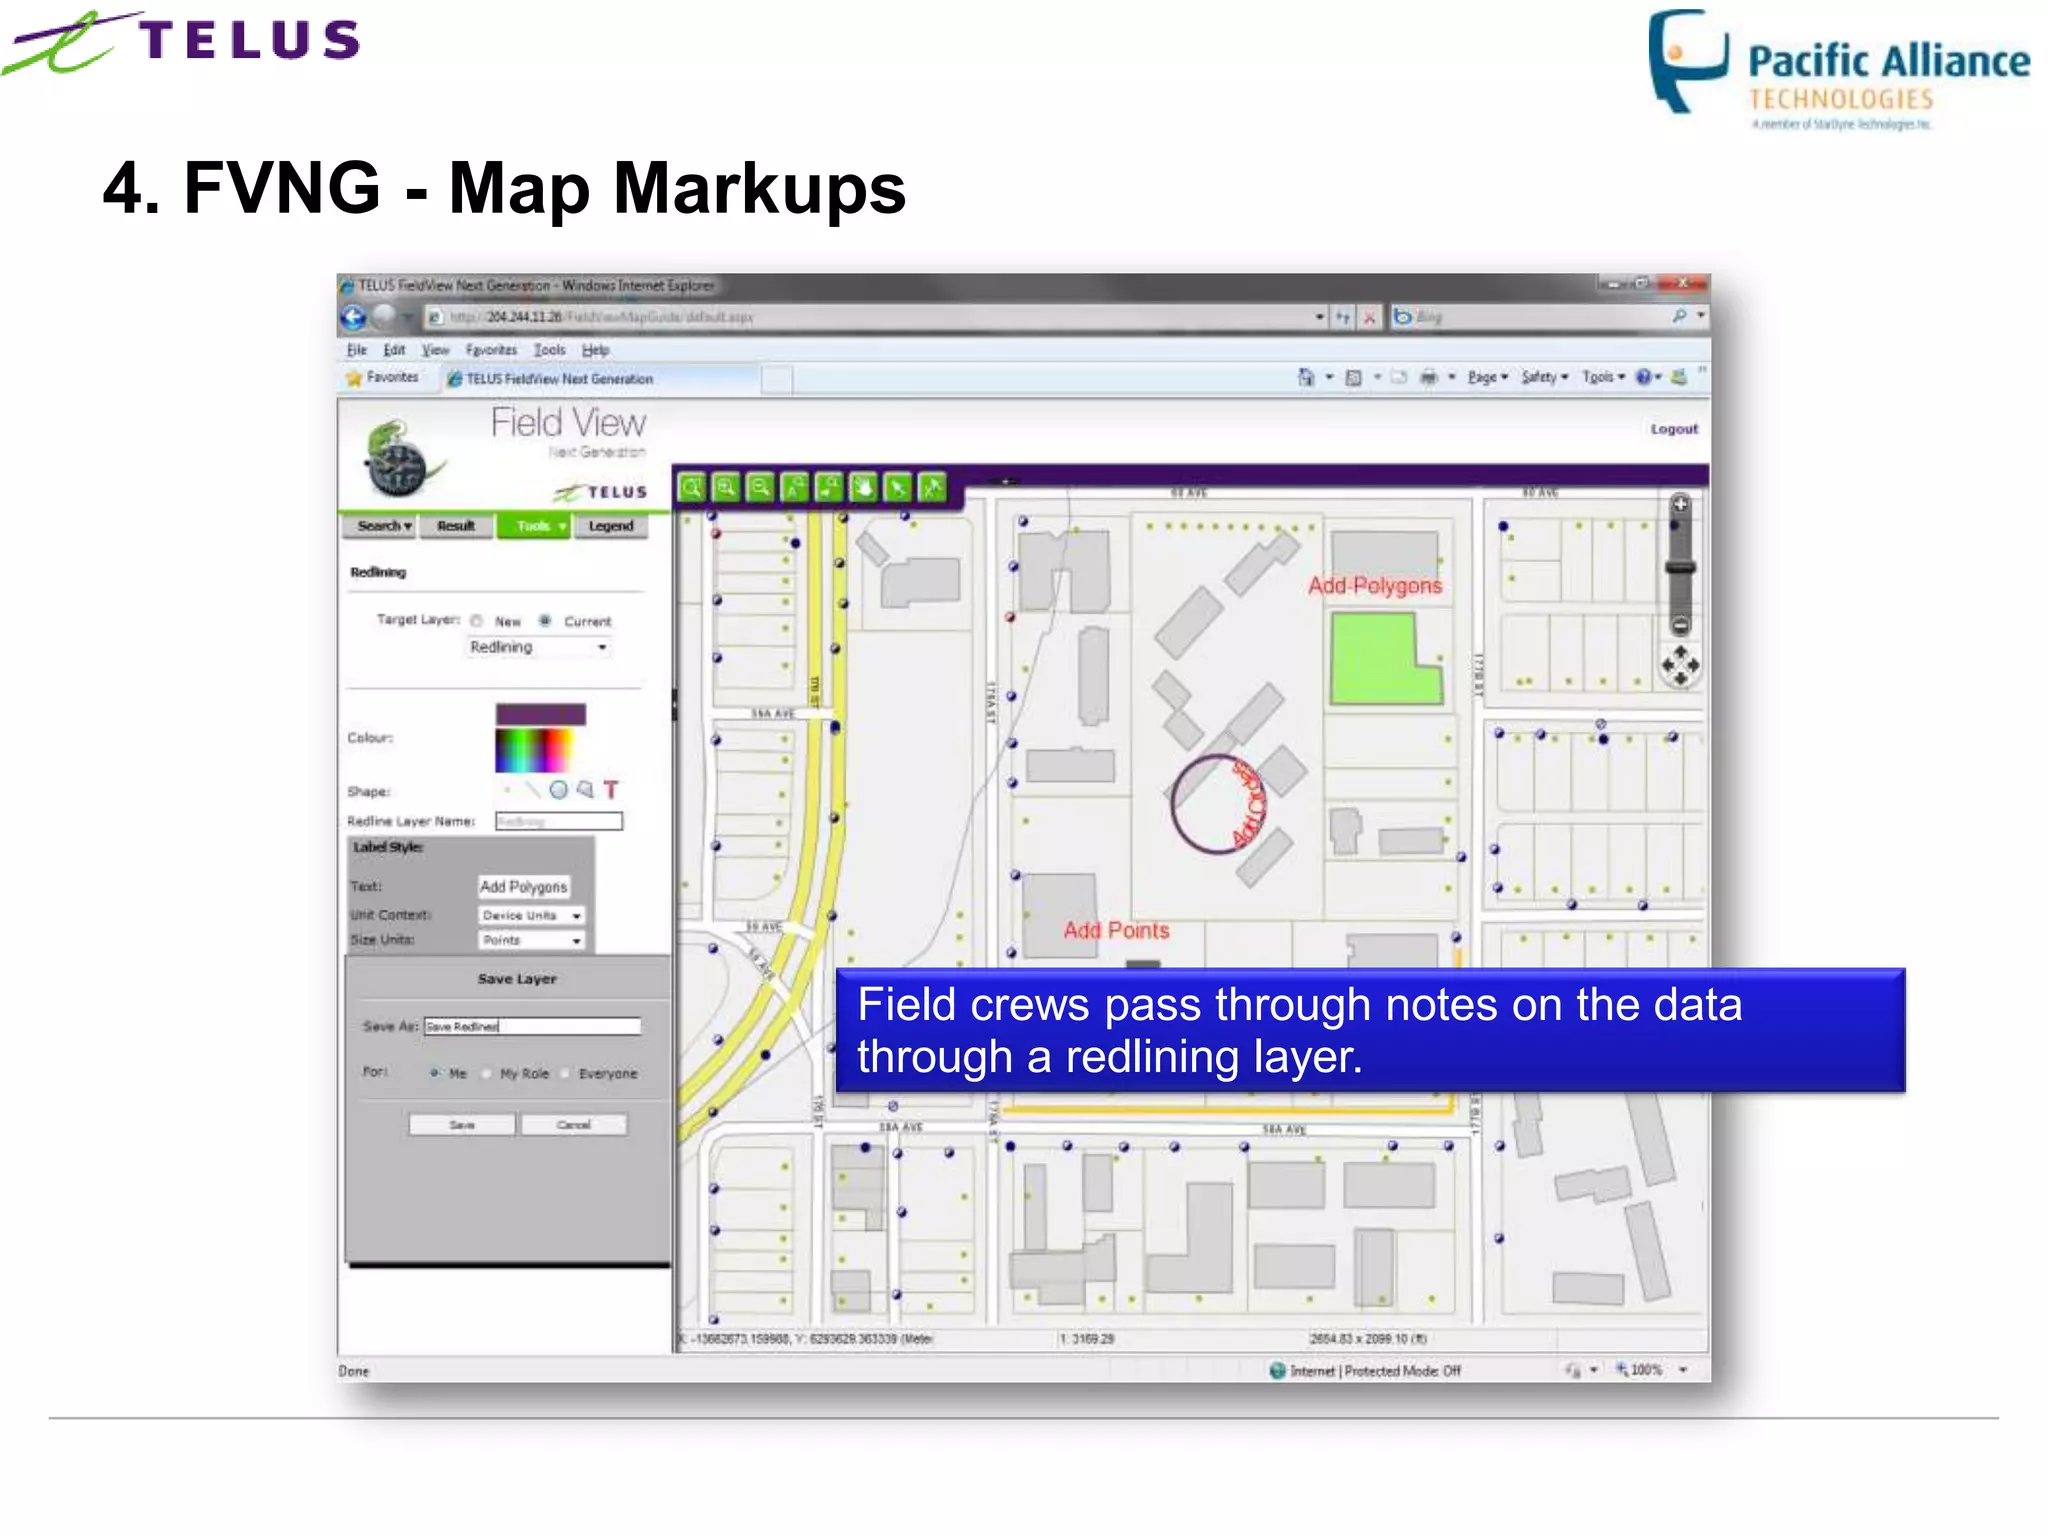Image resolution: width=2048 pixels, height=1536 pixels.
Task: Click the Save button in Save Layer
Action: [462, 1125]
